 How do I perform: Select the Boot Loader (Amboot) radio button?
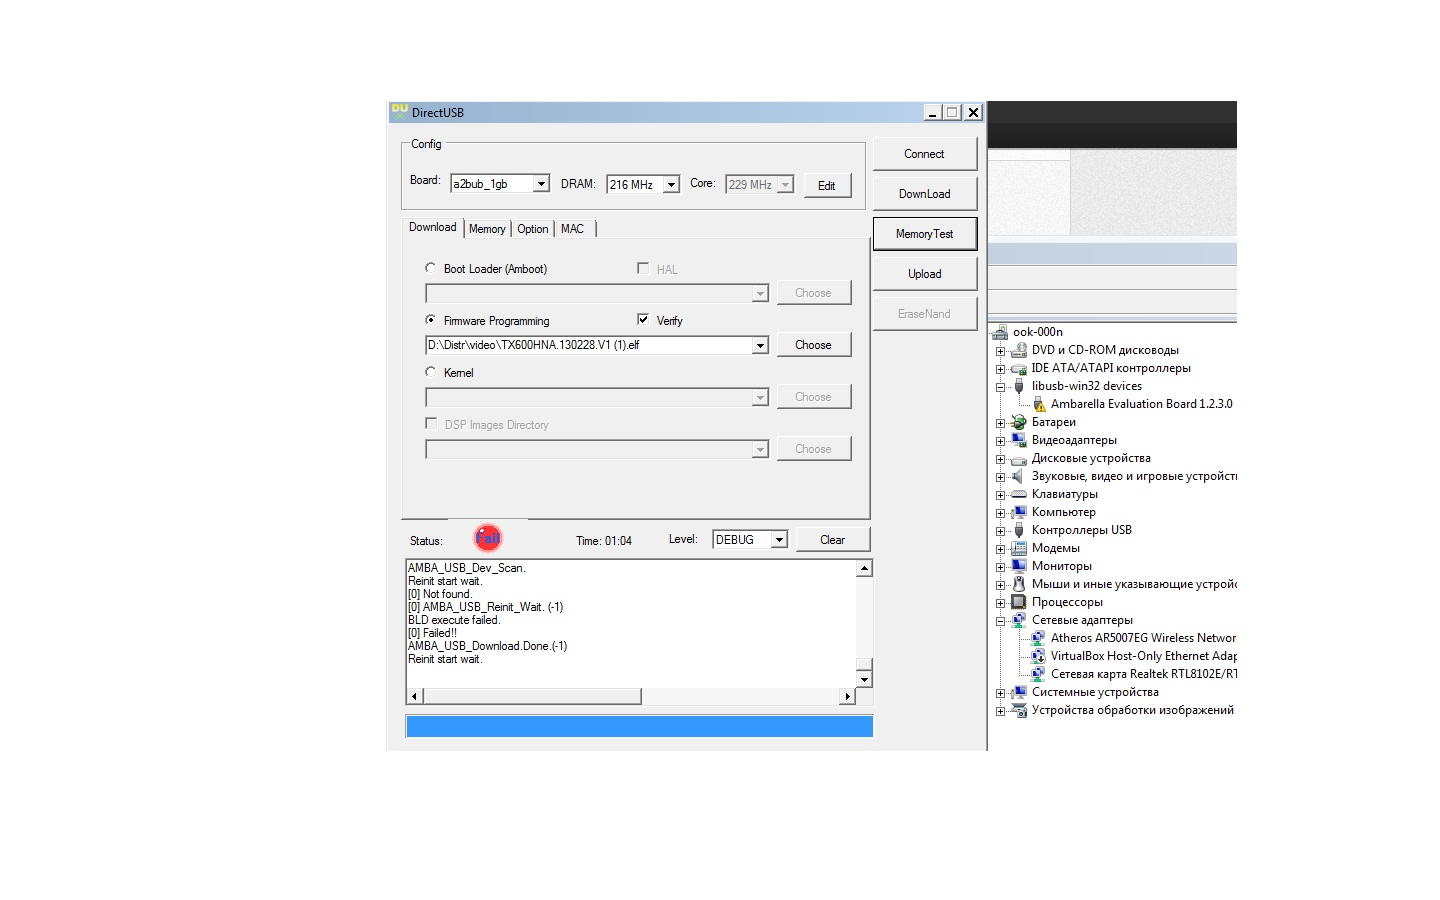[x=431, y=268]
